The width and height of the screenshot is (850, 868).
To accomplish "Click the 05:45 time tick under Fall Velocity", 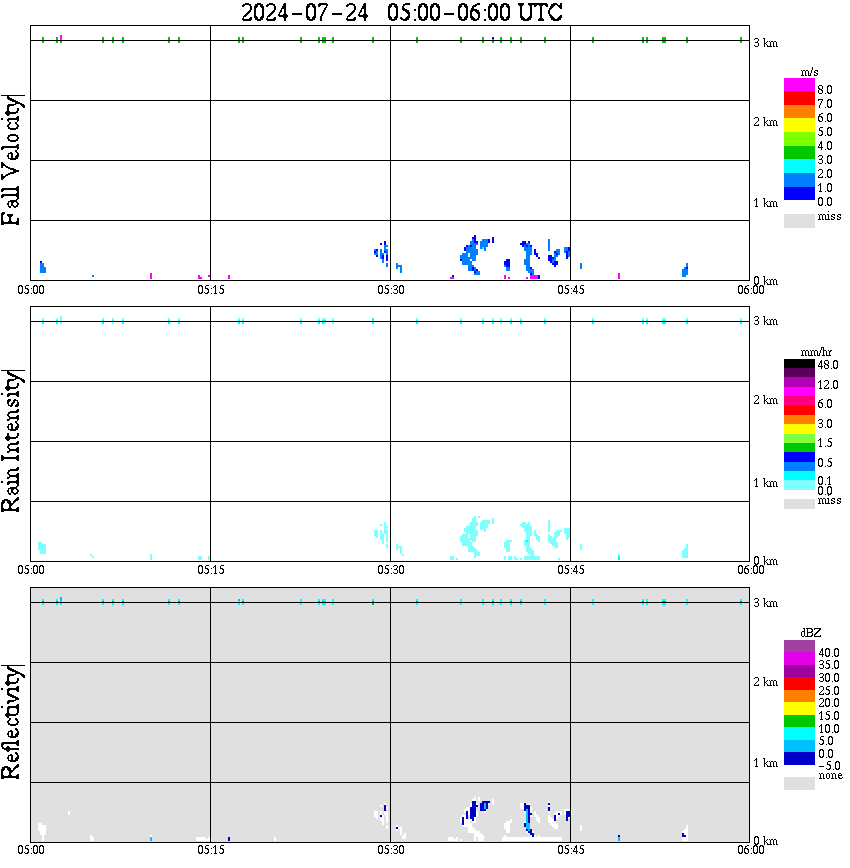I will tap(570, 290).
